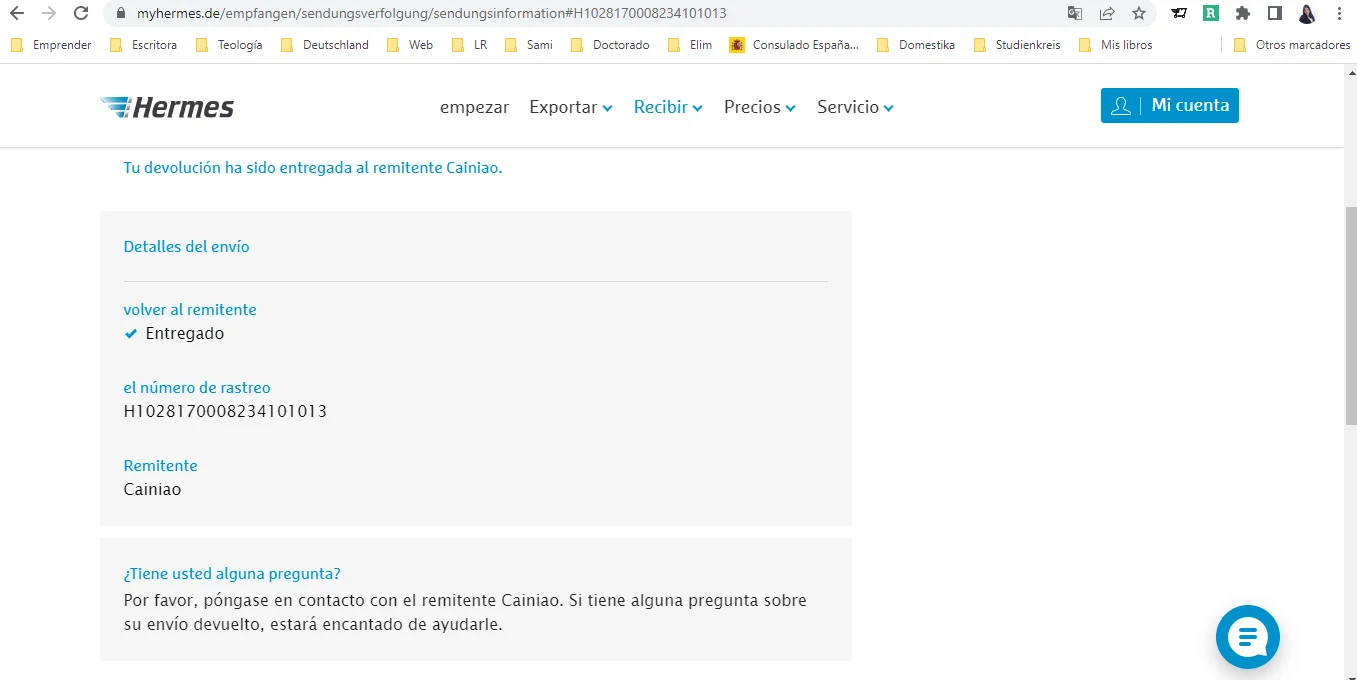
Task: Open the Escritora bookmarks folder
Action: coord(143,45)
